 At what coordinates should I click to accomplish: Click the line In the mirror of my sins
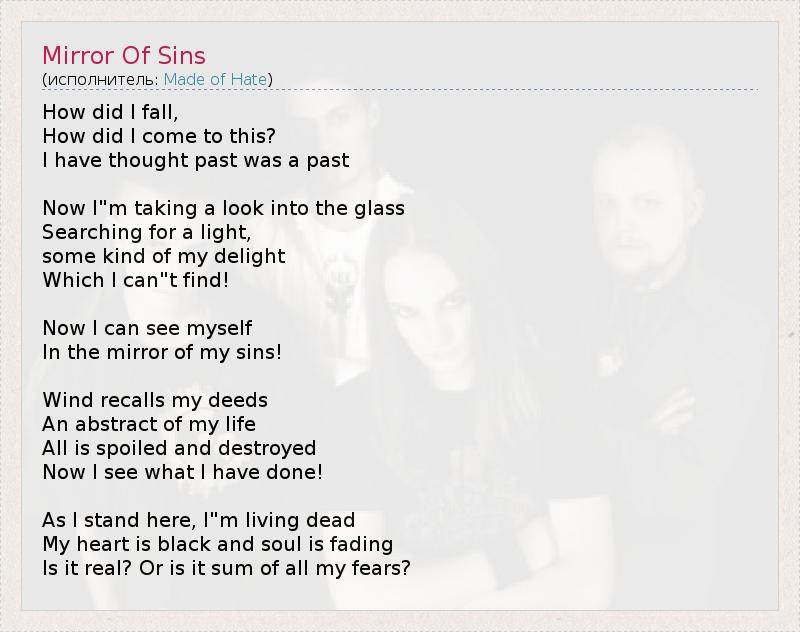click(x=162, y=352)
